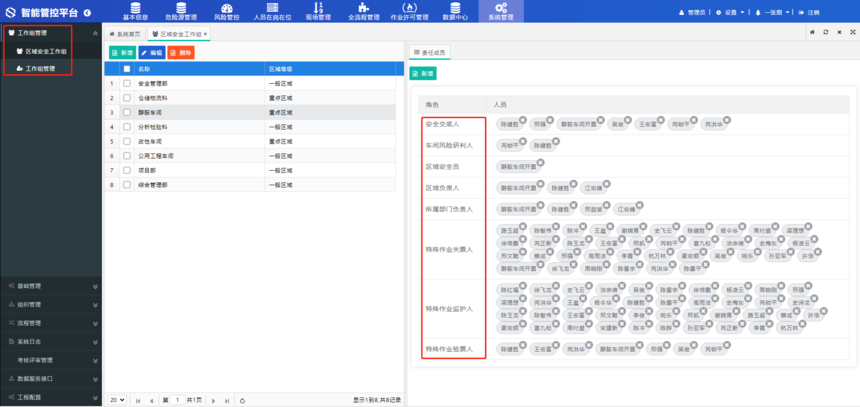This screenshot has height=407, width=860.
Task: Open the 基本信息 module icon
Action: click(x=134, y=8)
